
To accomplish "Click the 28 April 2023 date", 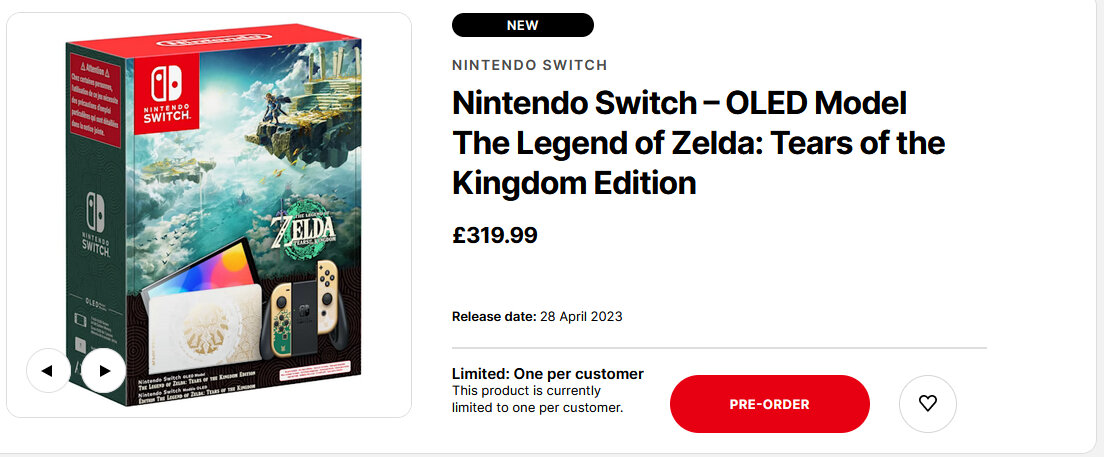I will point(581,317).
